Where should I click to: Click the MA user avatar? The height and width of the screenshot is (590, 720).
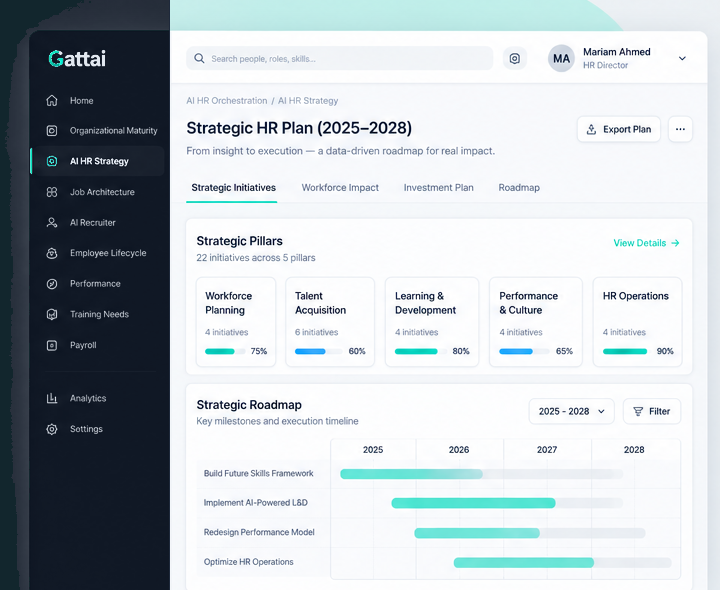pos(561,58)
